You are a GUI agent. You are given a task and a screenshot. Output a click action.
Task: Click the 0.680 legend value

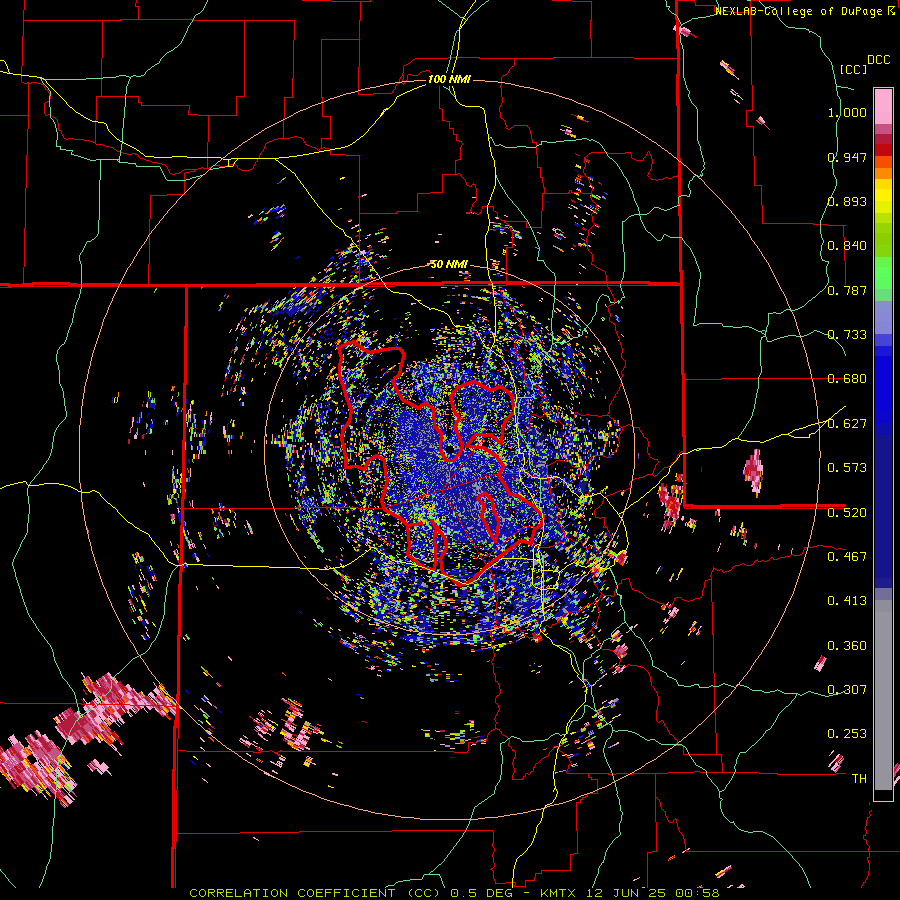[x=847, y=379]
